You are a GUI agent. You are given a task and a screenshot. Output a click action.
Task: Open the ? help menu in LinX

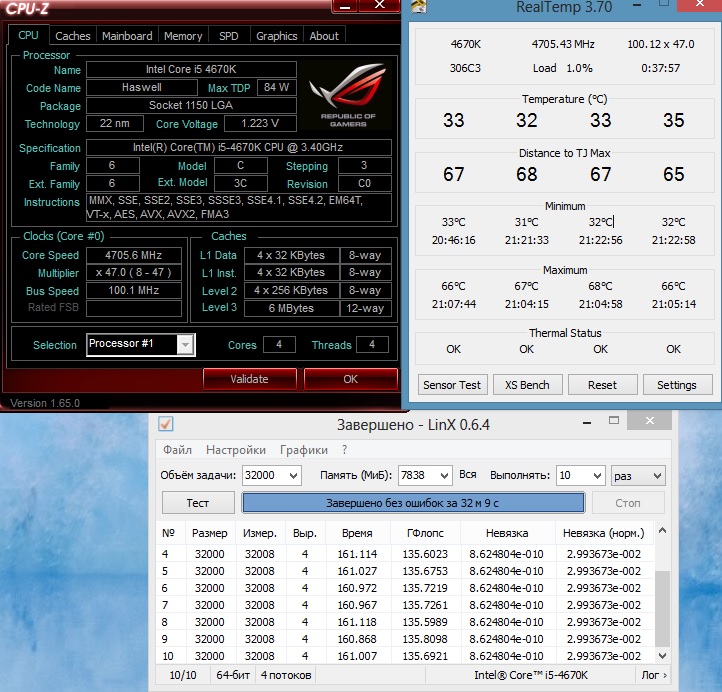344,450
